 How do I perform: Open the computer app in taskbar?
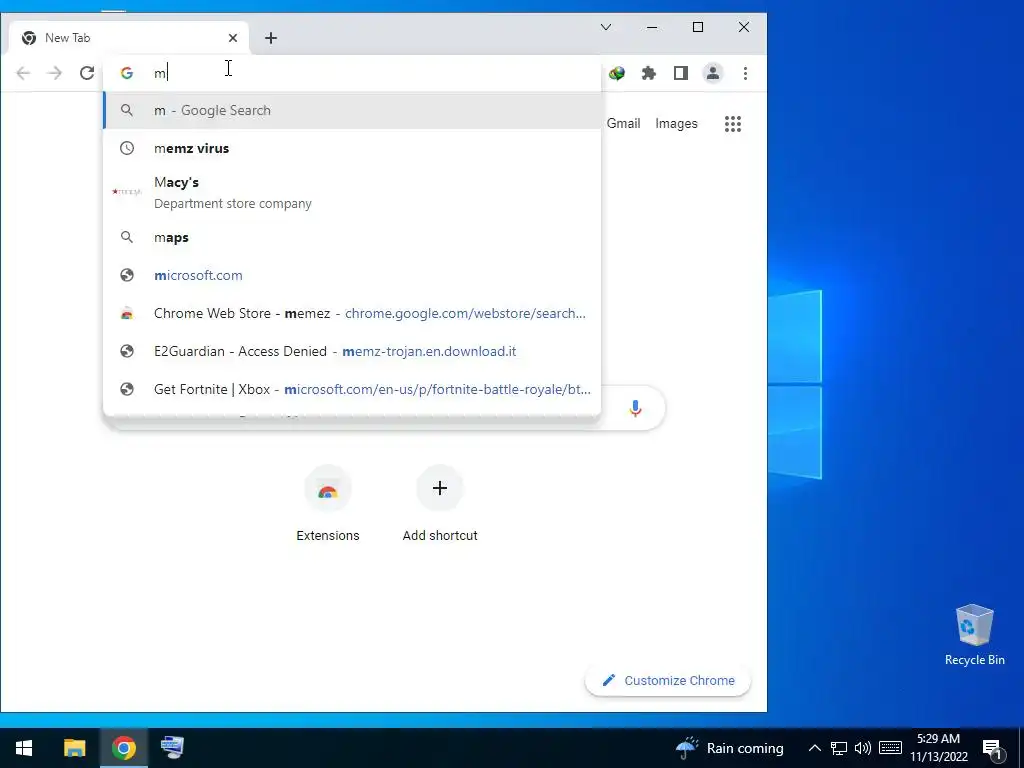coord(172,748)
